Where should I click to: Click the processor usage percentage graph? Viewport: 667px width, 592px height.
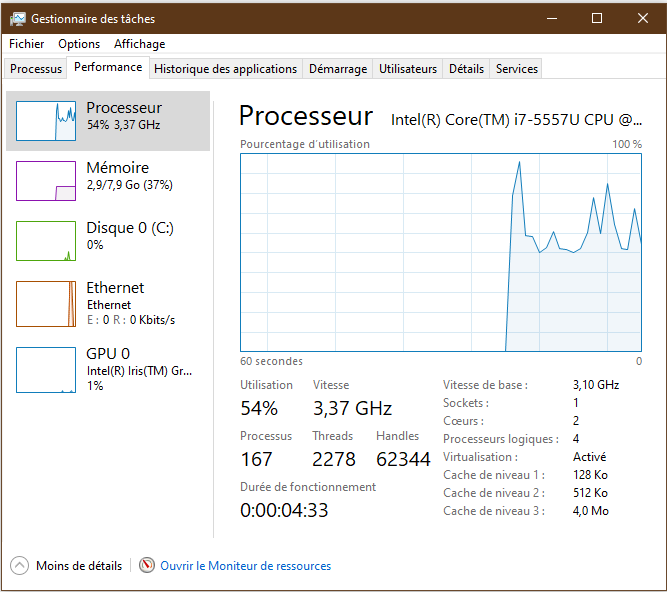click(x=440, y=252)
